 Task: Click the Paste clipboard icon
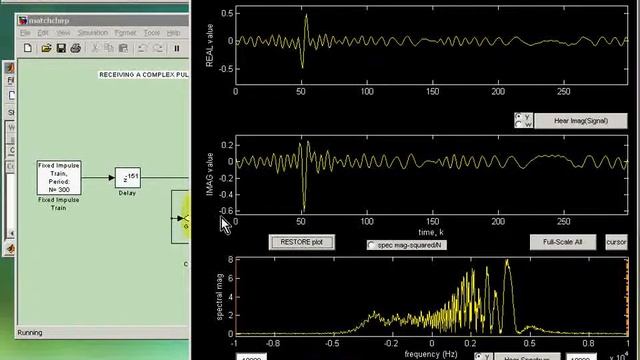(x=123, y=48)
